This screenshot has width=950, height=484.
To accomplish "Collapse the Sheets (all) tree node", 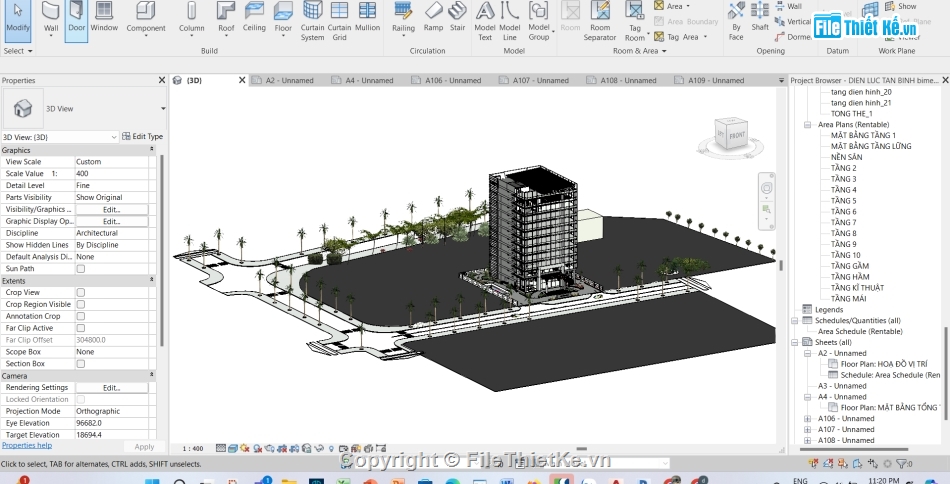I will click(795, 342).
